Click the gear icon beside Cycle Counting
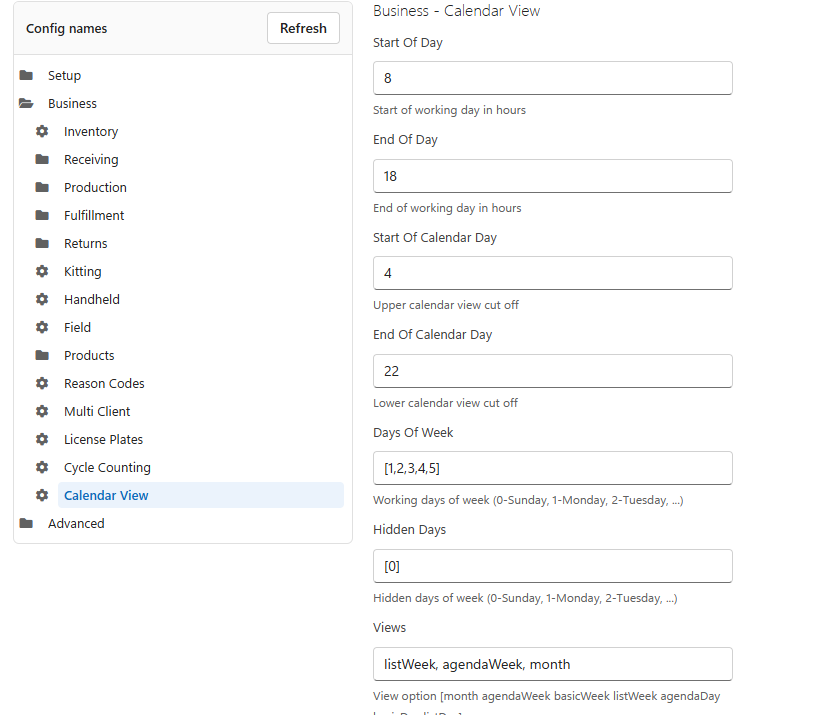The image size is (833, 715). pos(42,467)
